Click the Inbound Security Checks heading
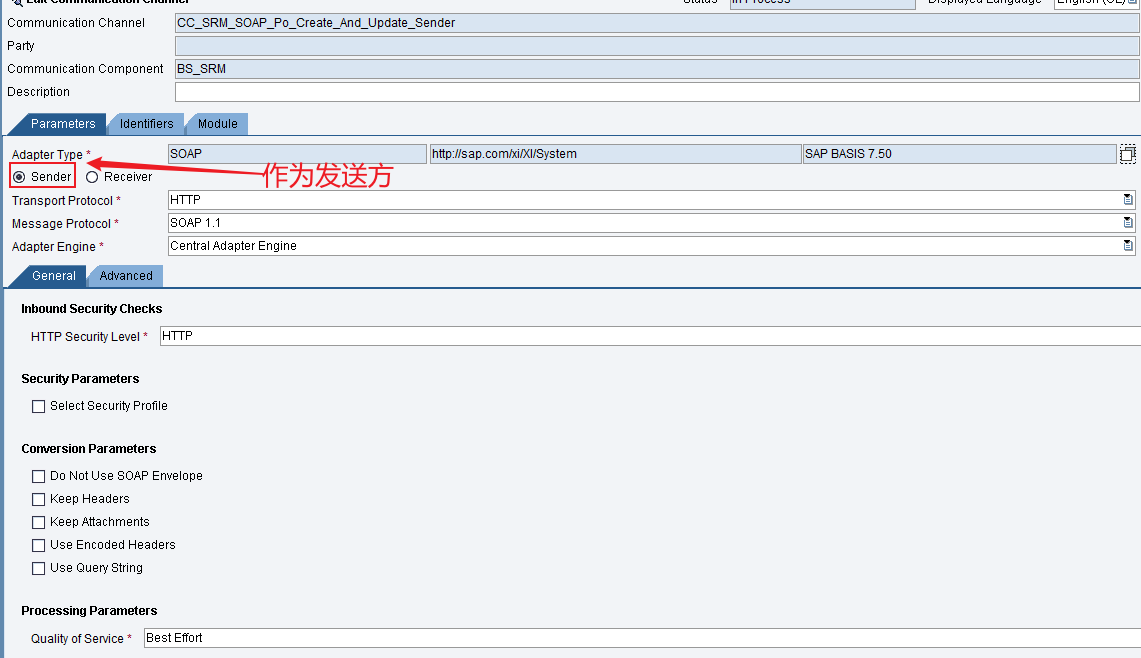Viewport: 1141px width, 658px height. pos(92,309)
